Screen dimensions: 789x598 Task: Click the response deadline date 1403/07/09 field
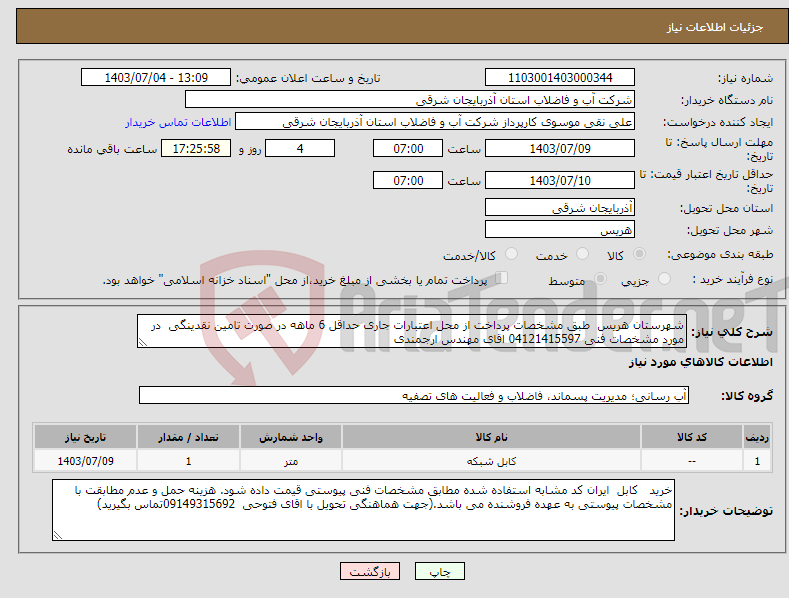(560, 148)
